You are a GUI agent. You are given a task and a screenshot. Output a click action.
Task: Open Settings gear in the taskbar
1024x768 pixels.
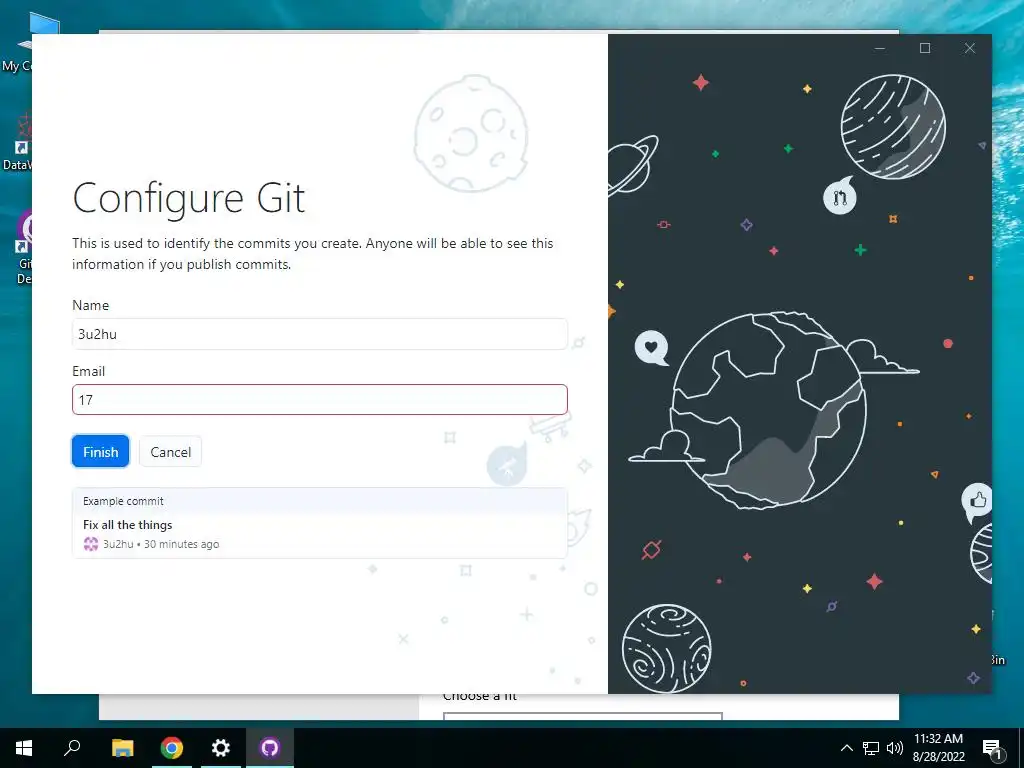click(221, 747)
